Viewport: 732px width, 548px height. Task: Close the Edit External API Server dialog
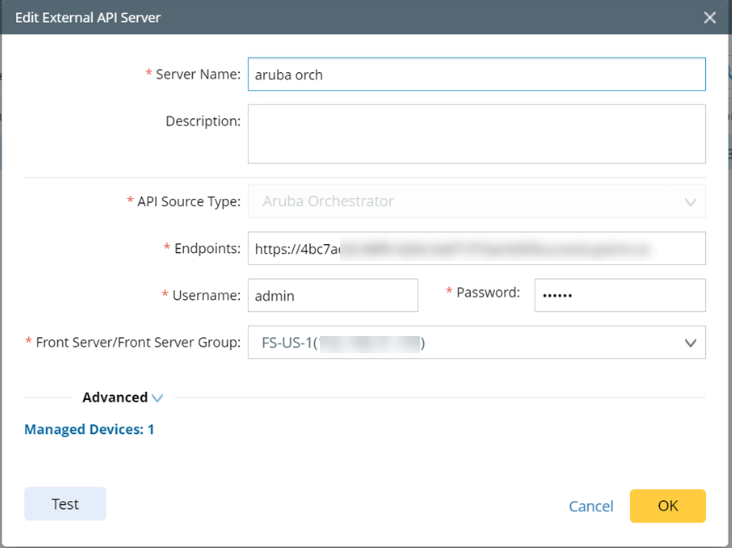pyautogui.click(x=710, y=17)
